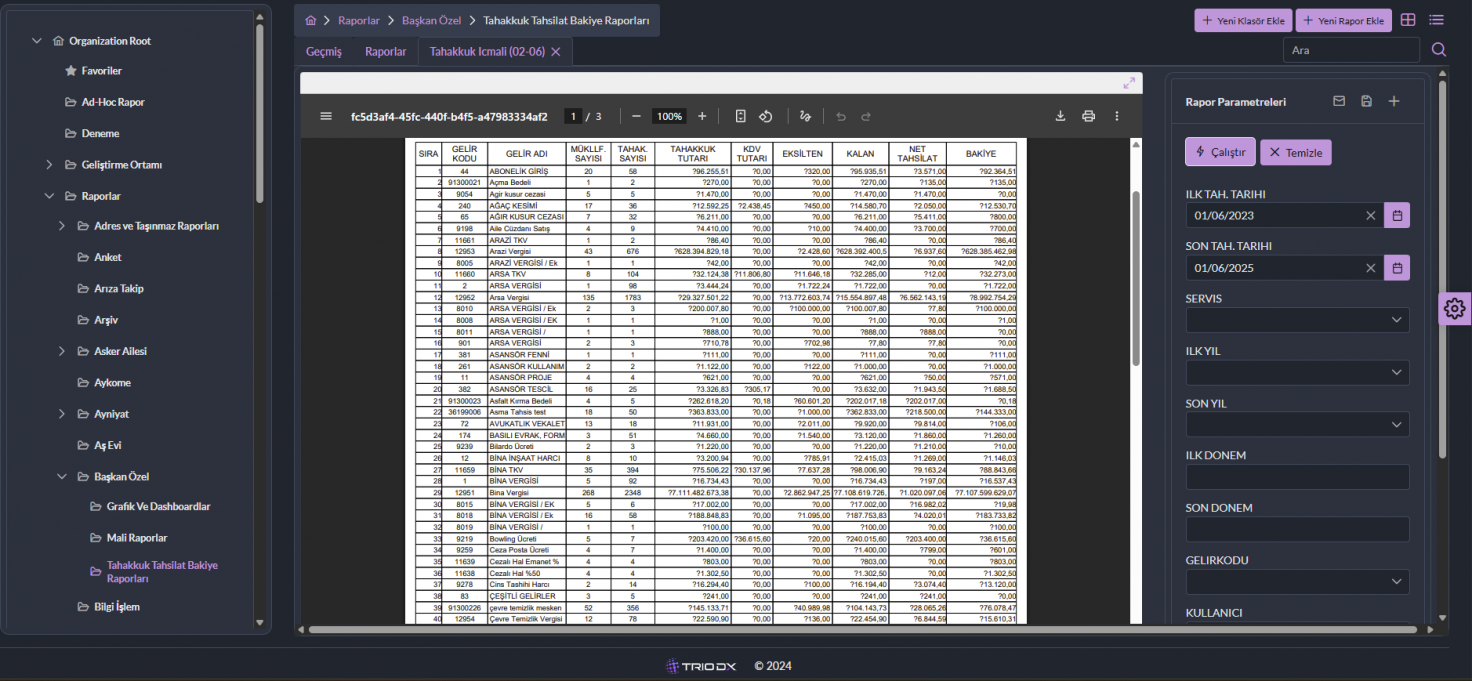1472x681 pixels.
Task: Expand the Adres ve Taşınmaz Raporları folder
Action: 62,226
